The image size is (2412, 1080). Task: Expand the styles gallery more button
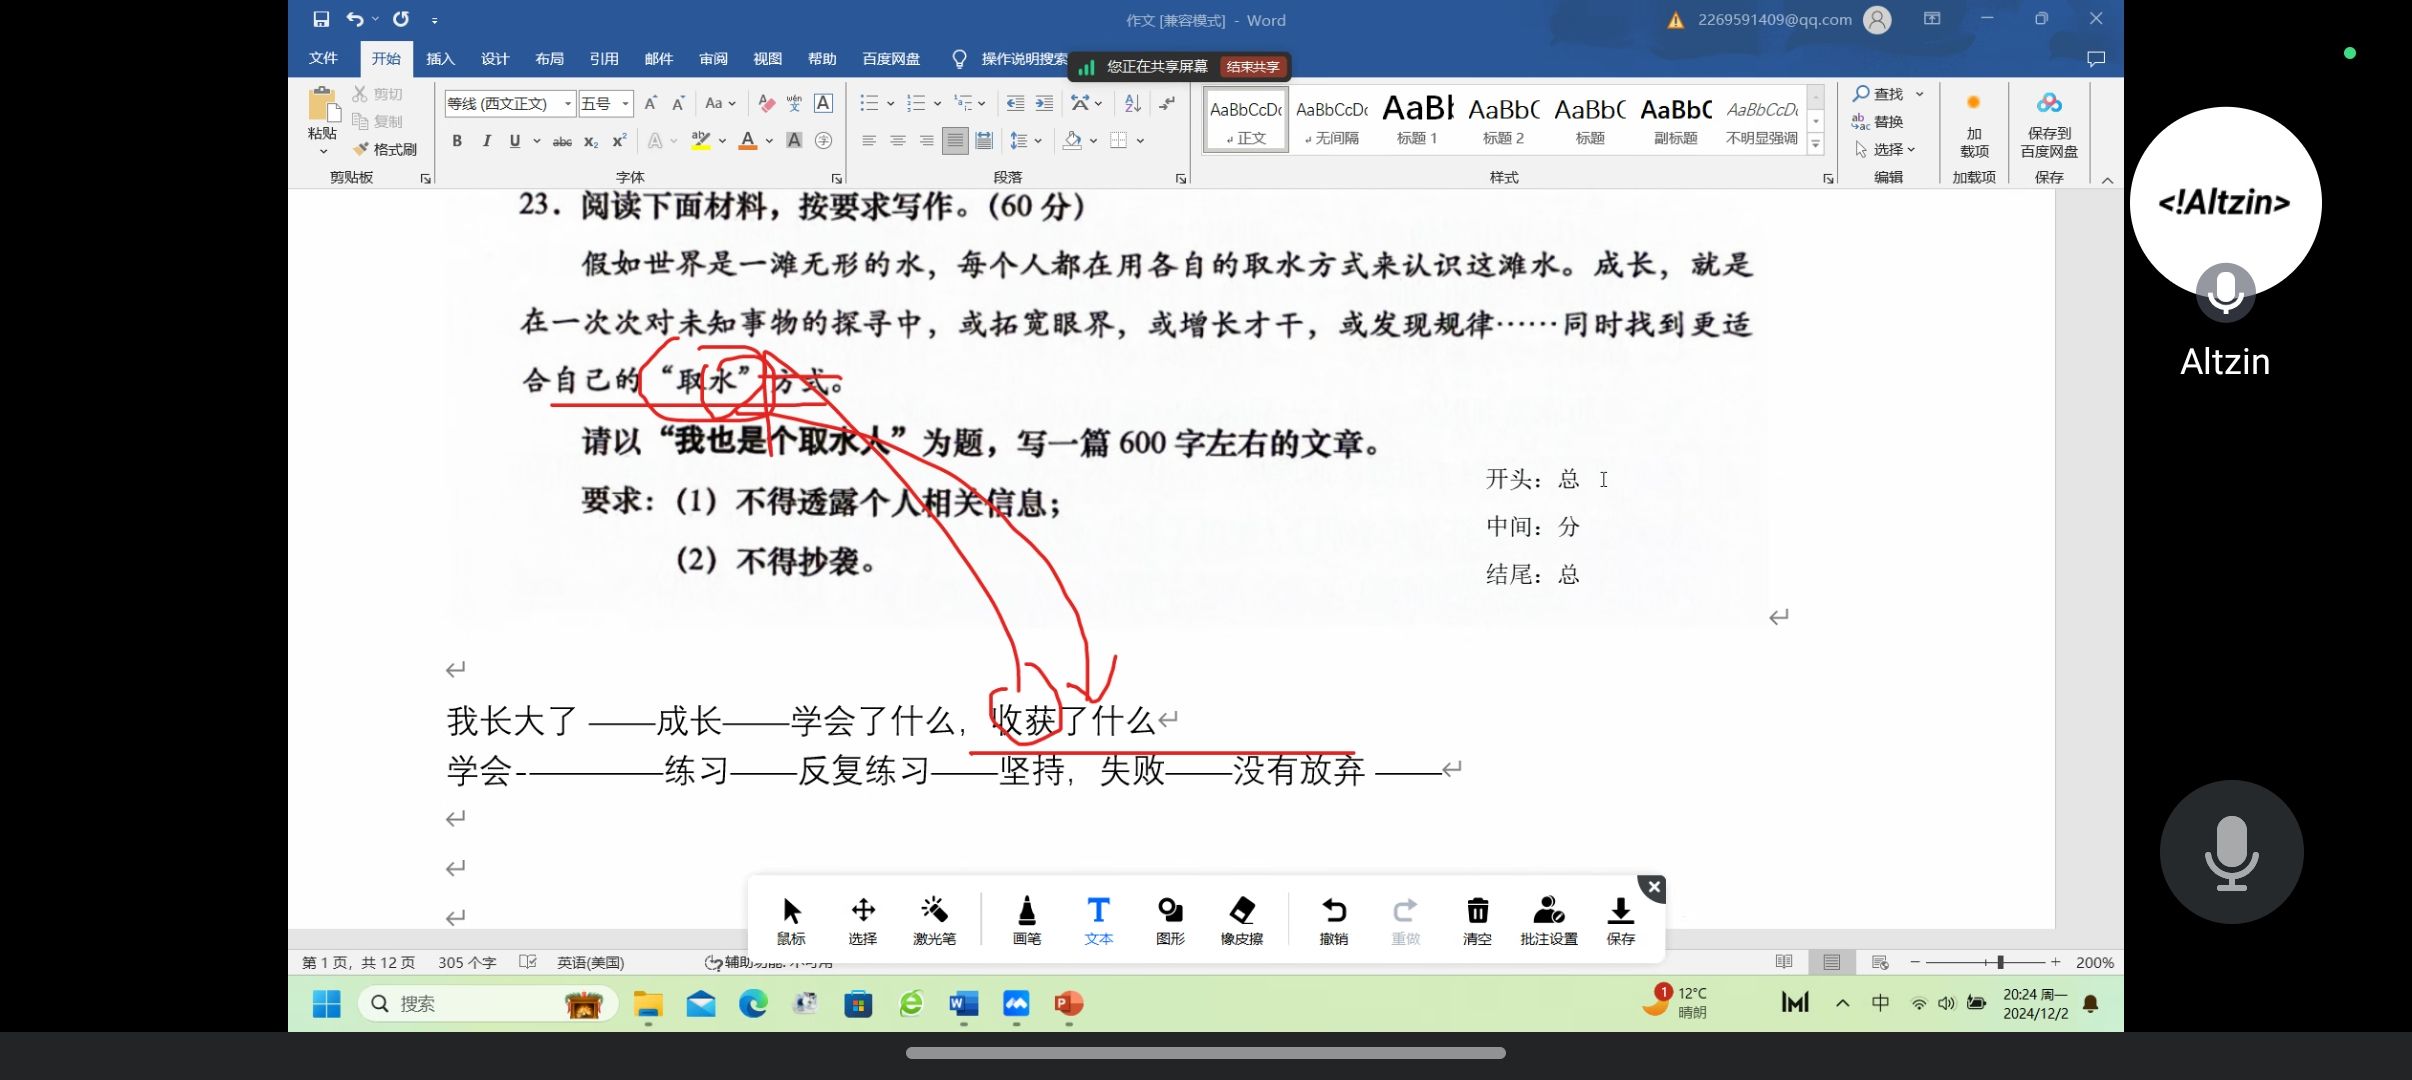(1816, 145)
